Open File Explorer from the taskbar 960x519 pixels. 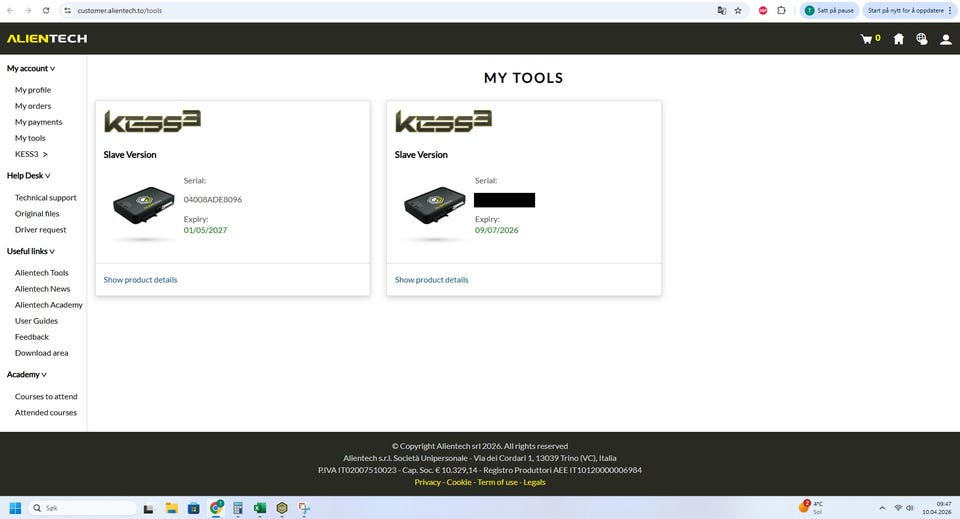pyautogui.click(x=171, y=508)
